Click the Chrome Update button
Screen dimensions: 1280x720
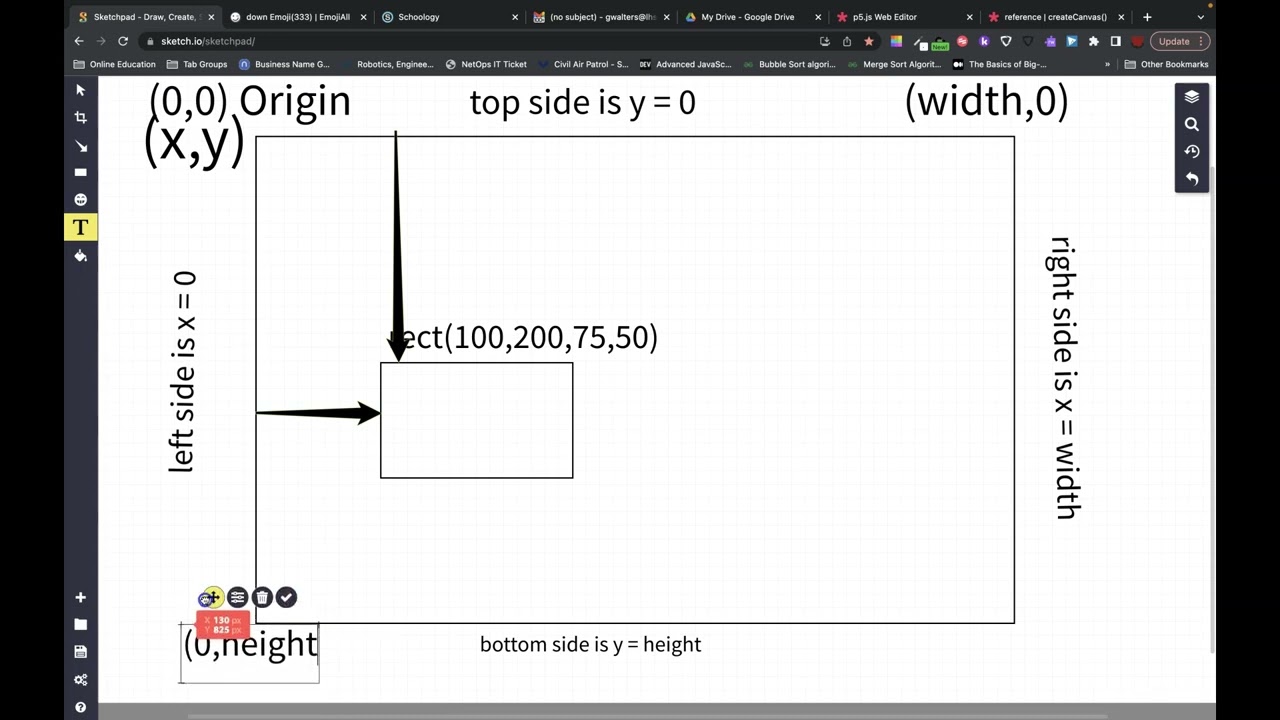[x=1179, y=41]
